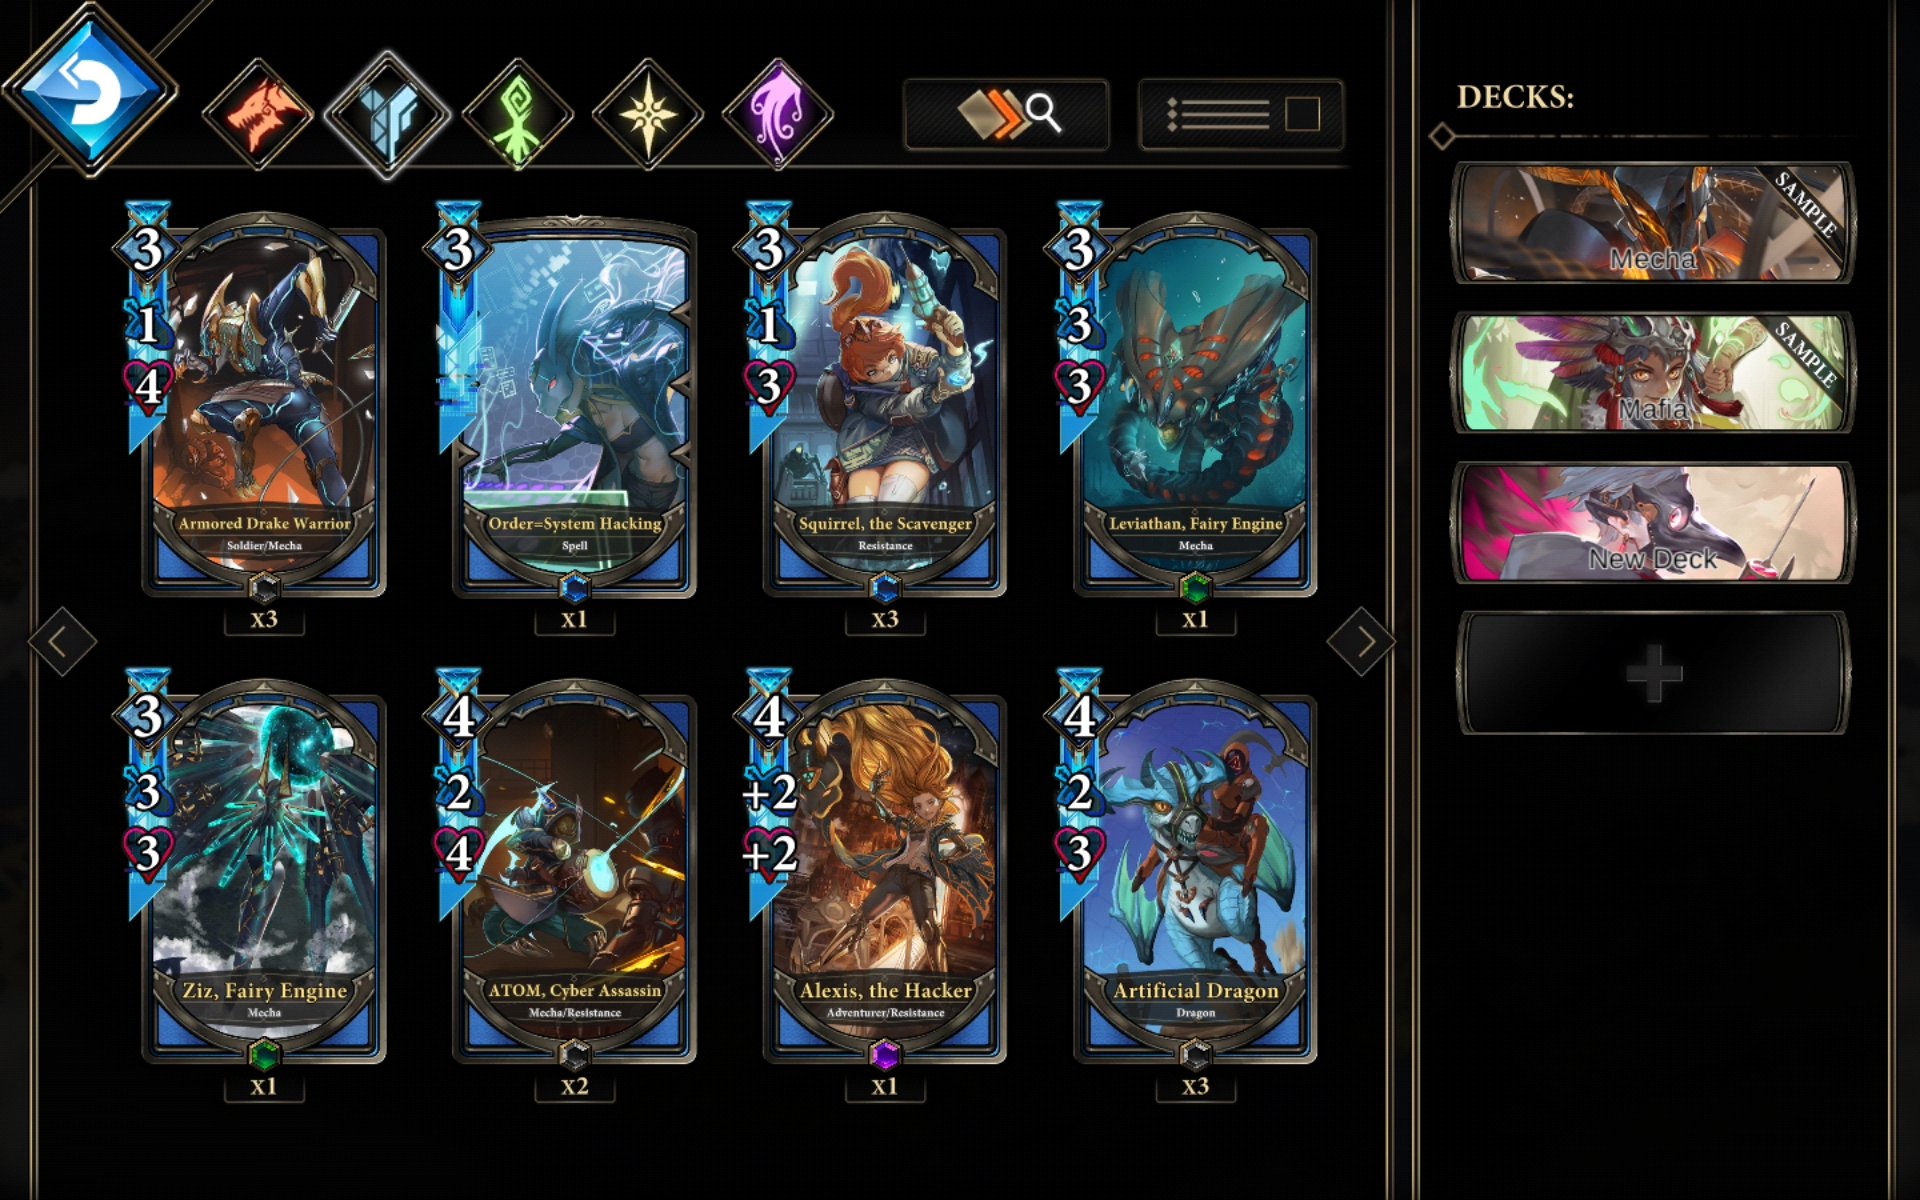1920x1200 pixels.
Task: Select the blue tech faction icon
Action: point(387,114)
